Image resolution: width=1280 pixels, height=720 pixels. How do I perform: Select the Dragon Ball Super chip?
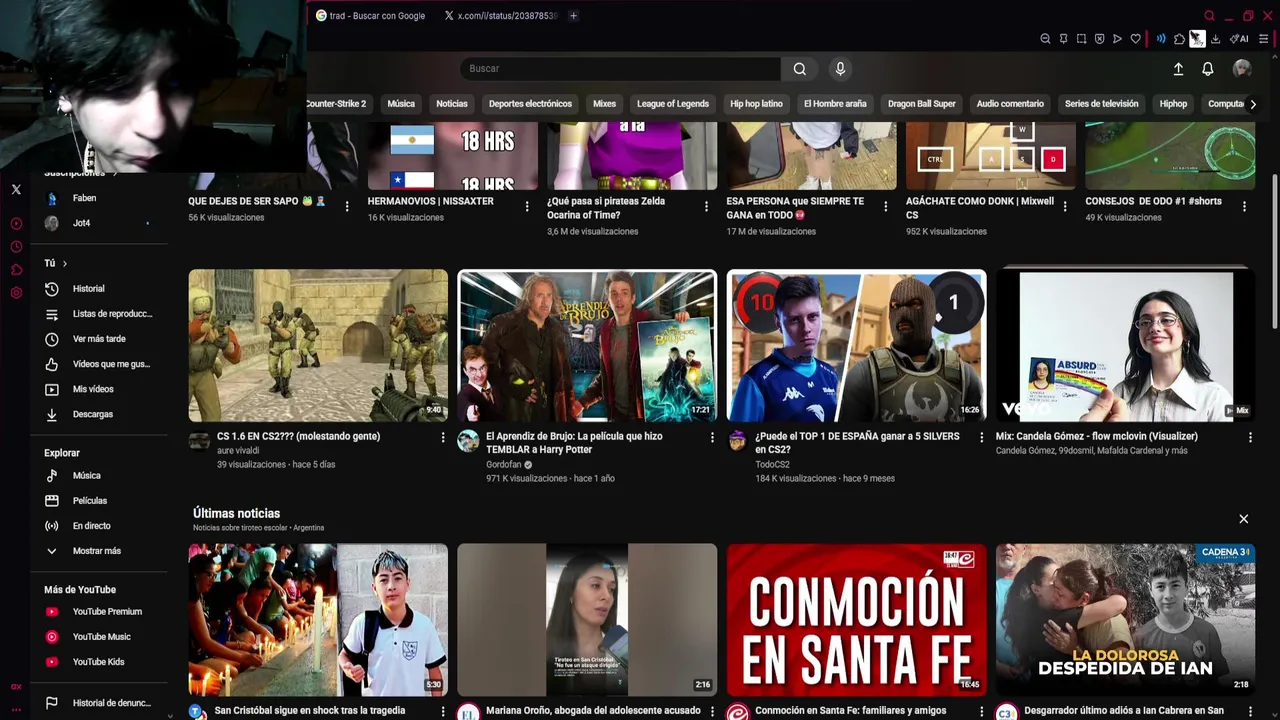click(x=922, y=104)
